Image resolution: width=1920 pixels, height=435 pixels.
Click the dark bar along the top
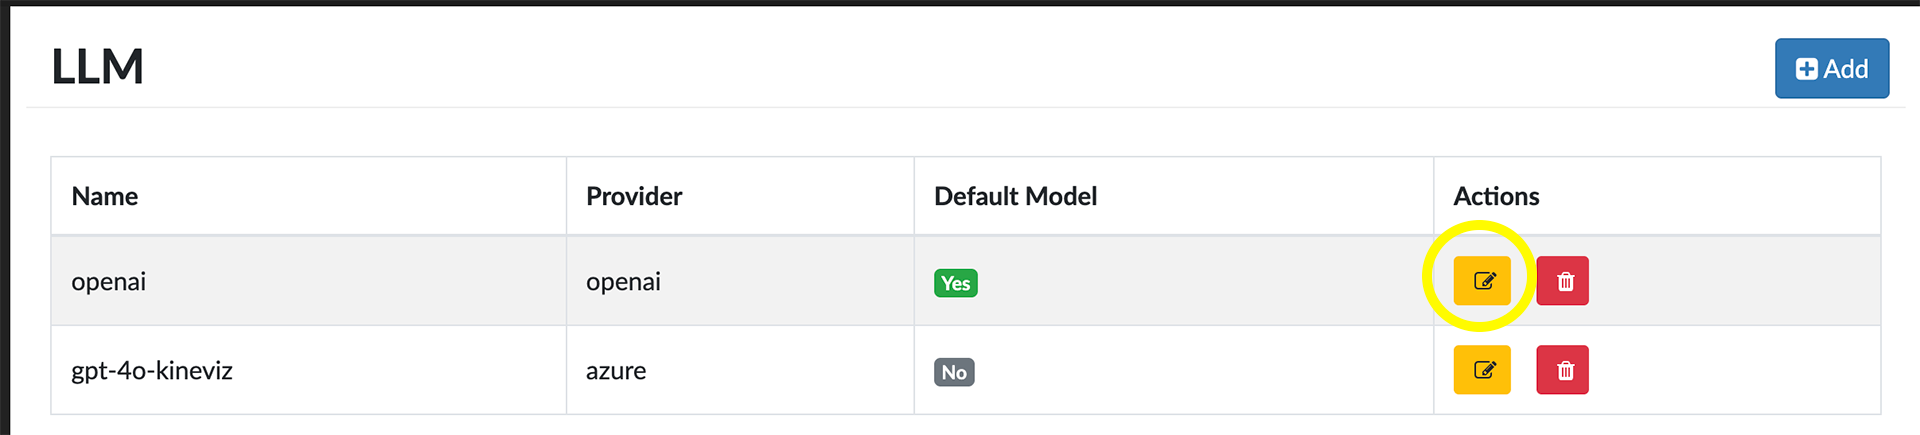(x=960, y=2)
